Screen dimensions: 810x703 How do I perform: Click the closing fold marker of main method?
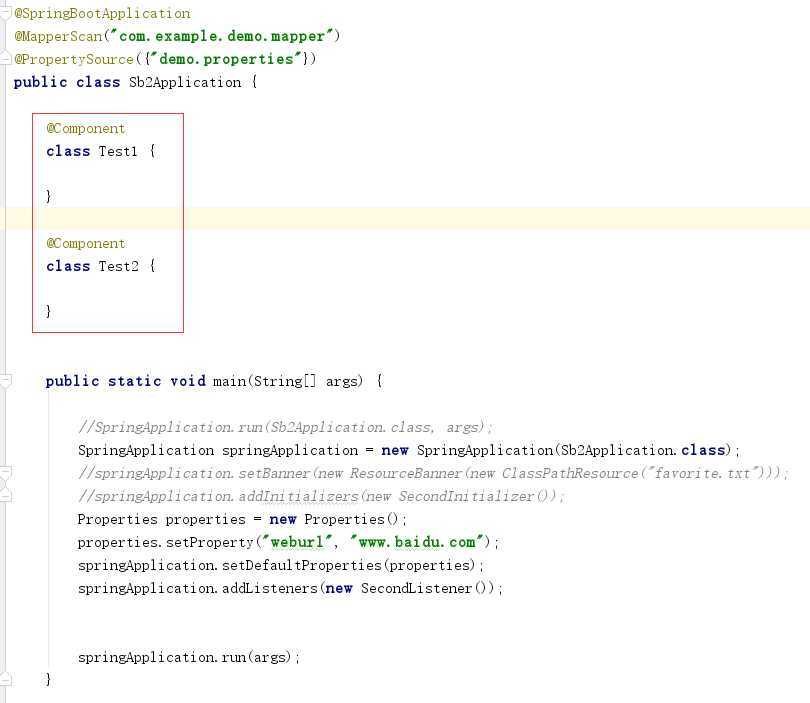[5, 679]
